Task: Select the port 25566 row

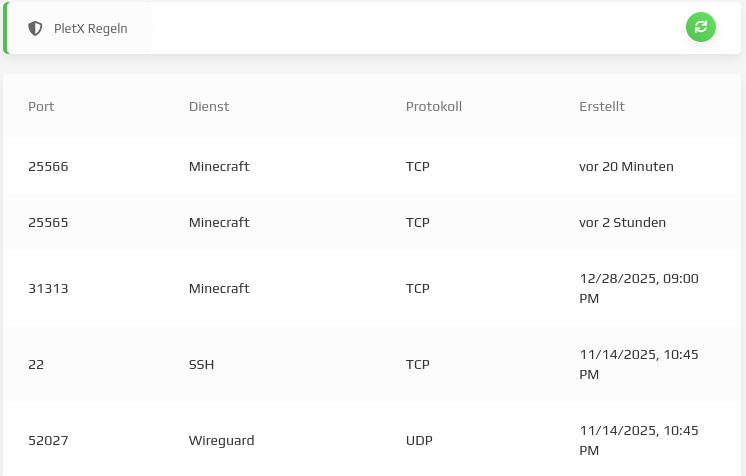Action: (x=48, y=166)
